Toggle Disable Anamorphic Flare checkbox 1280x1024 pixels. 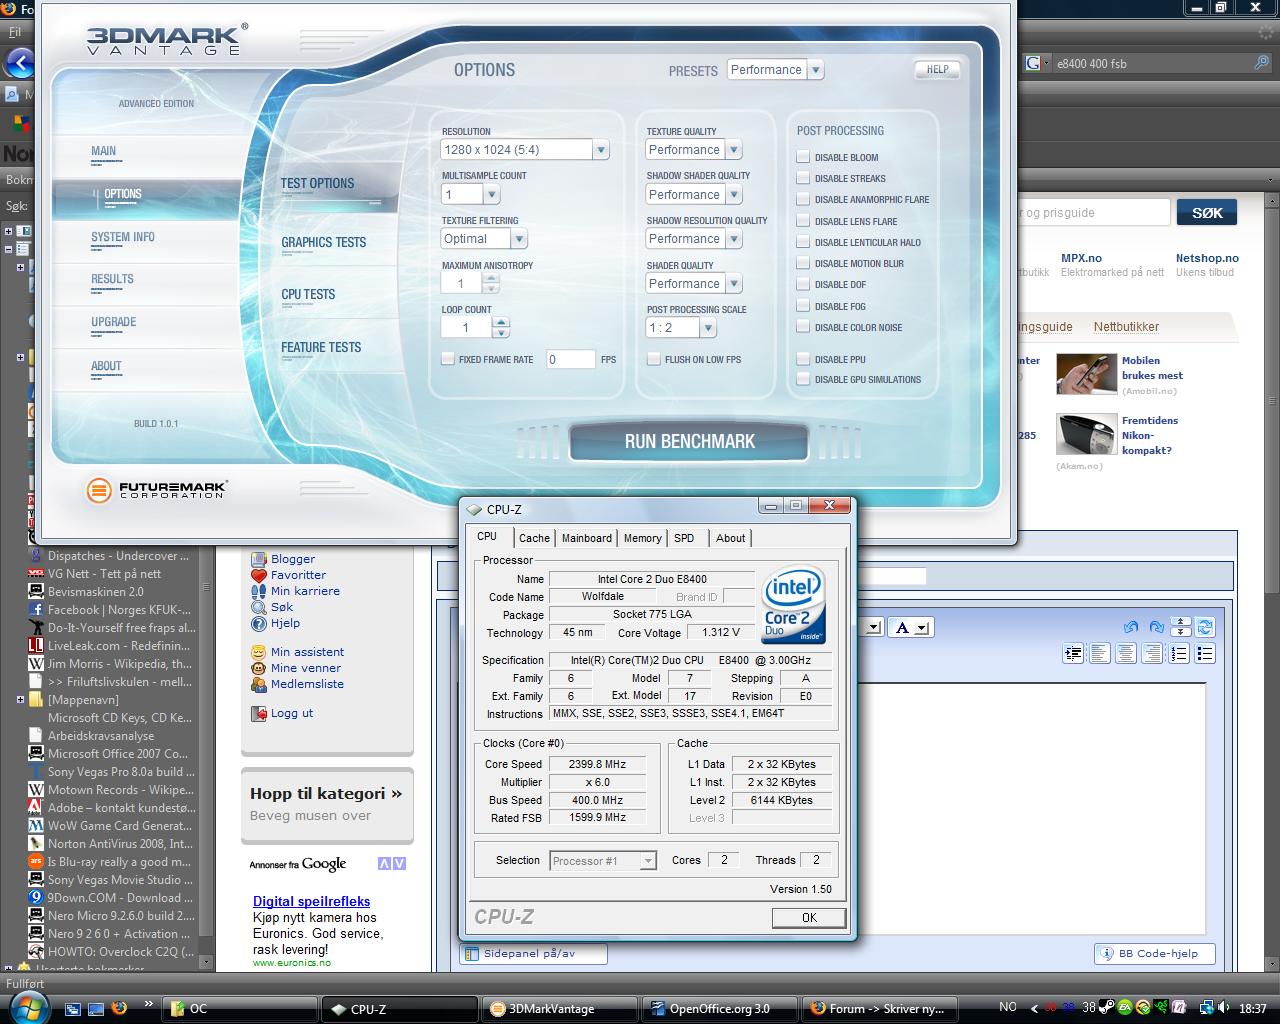pyautogui.click(x=803, y=199)
